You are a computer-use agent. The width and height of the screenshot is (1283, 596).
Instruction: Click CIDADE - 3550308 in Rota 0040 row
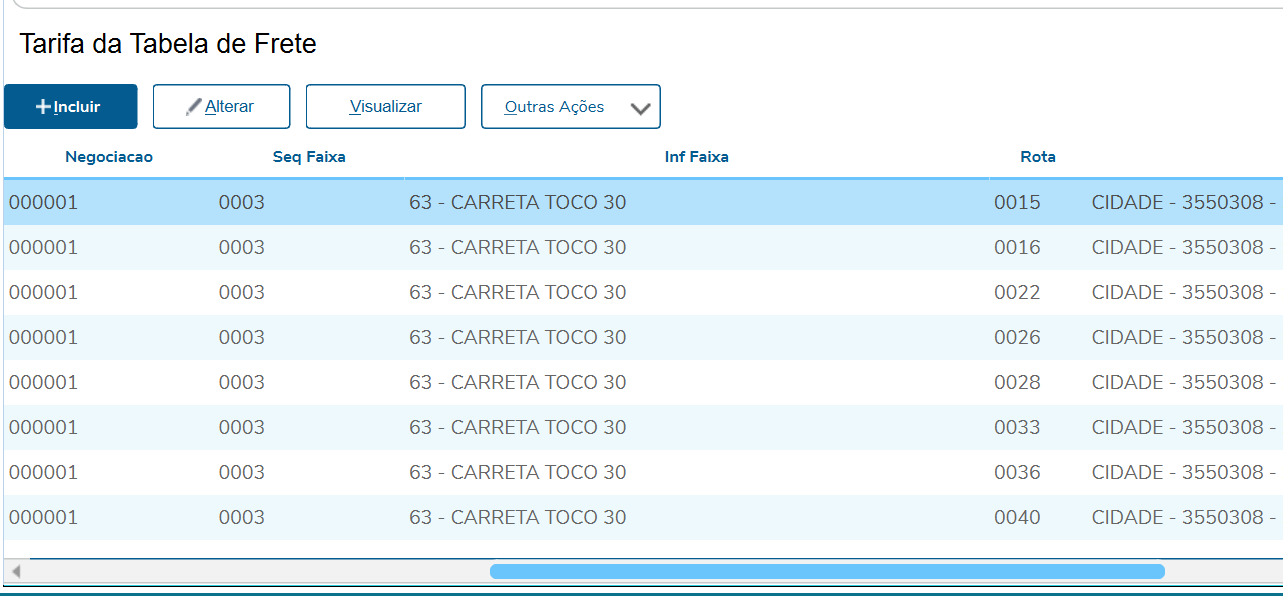coord(1186,517)
